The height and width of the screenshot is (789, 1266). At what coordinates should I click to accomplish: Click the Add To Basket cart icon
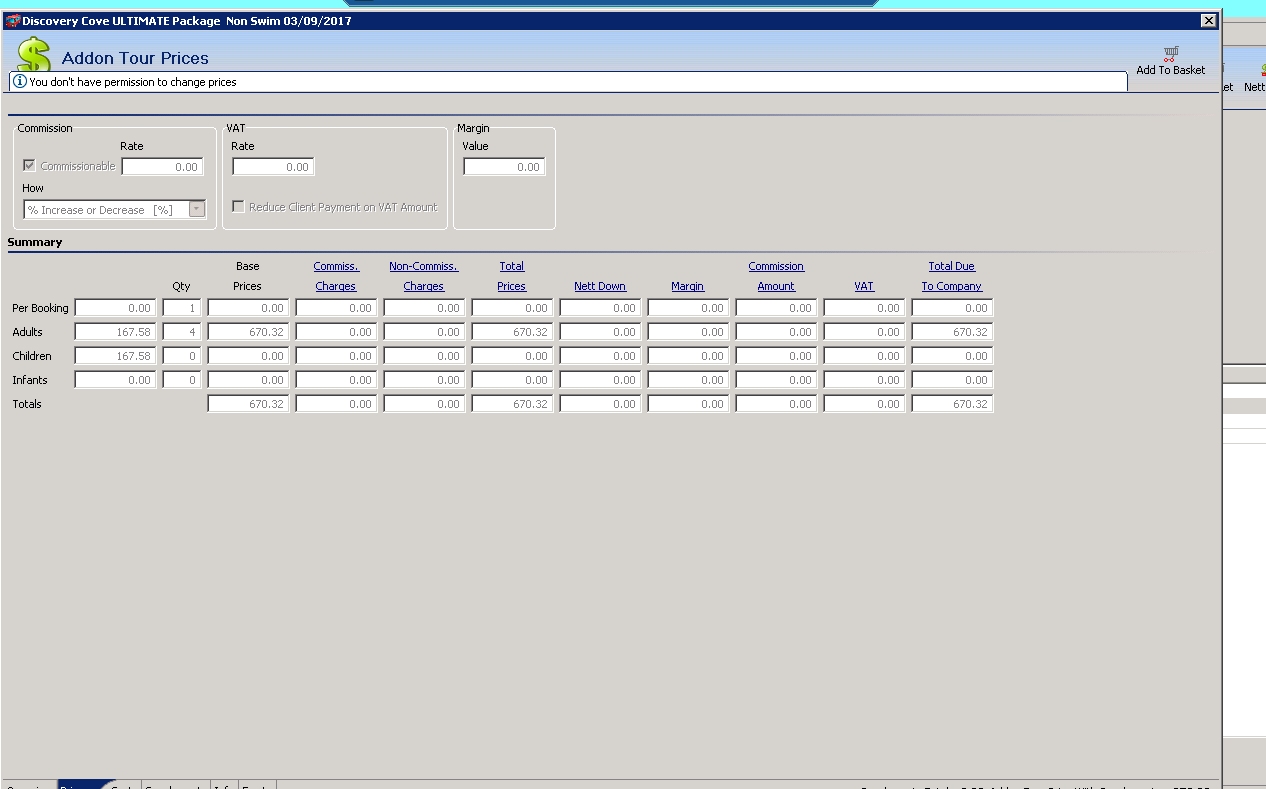click(x=1170, y=53)
